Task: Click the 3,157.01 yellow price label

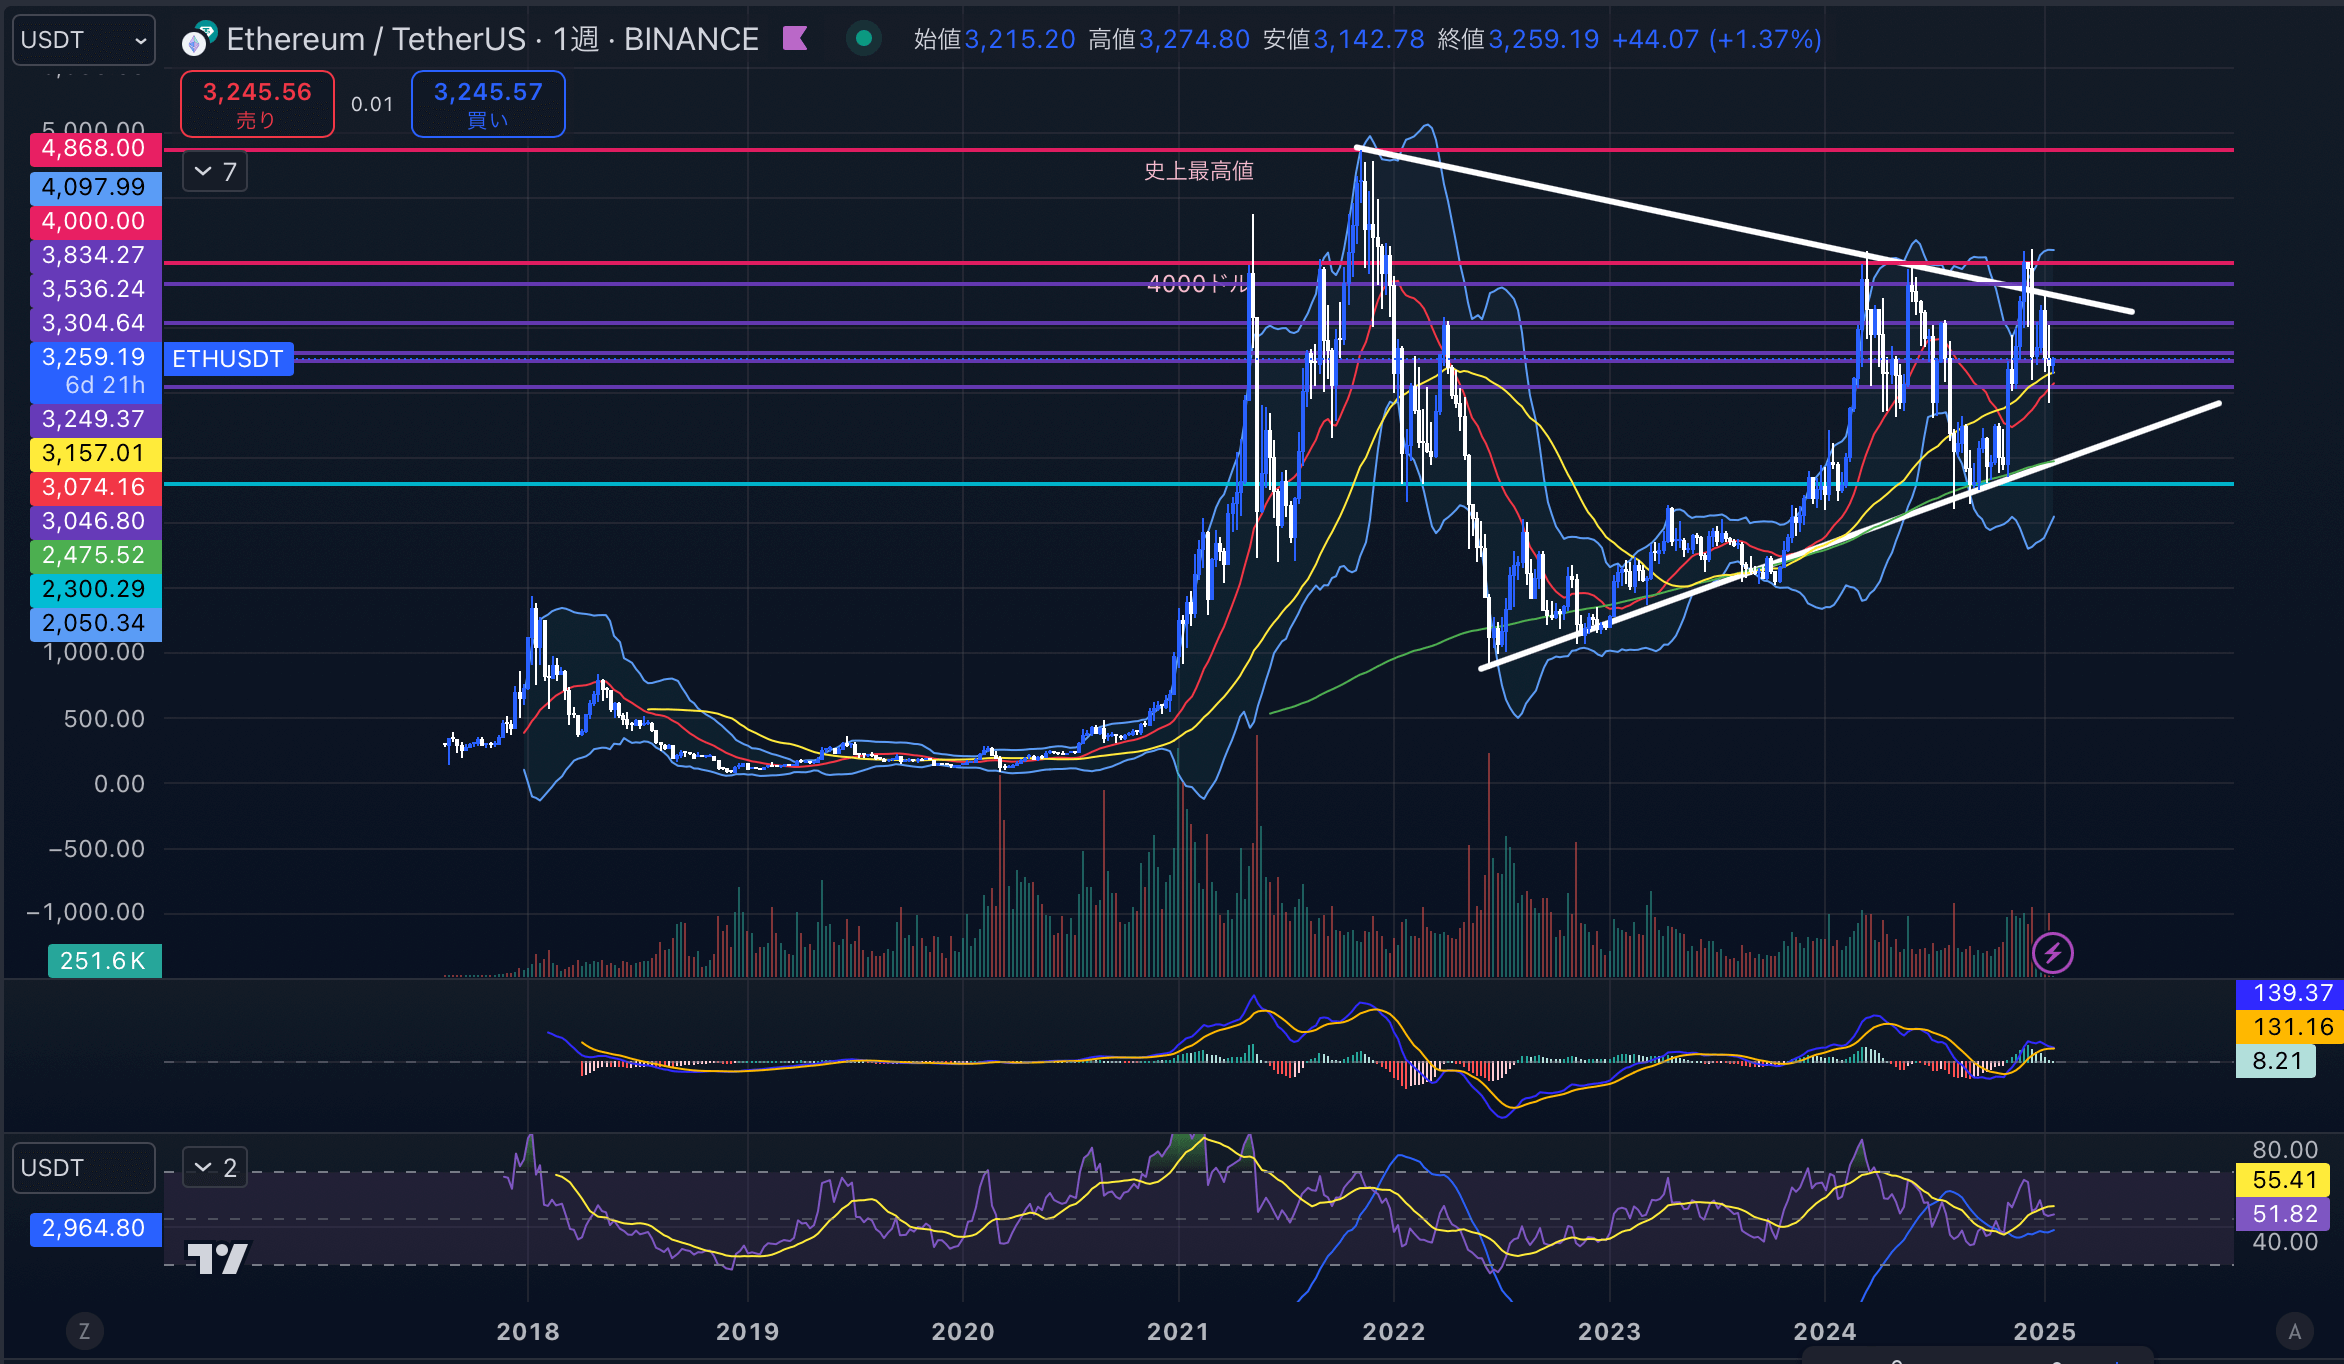Action: point(96,453)
